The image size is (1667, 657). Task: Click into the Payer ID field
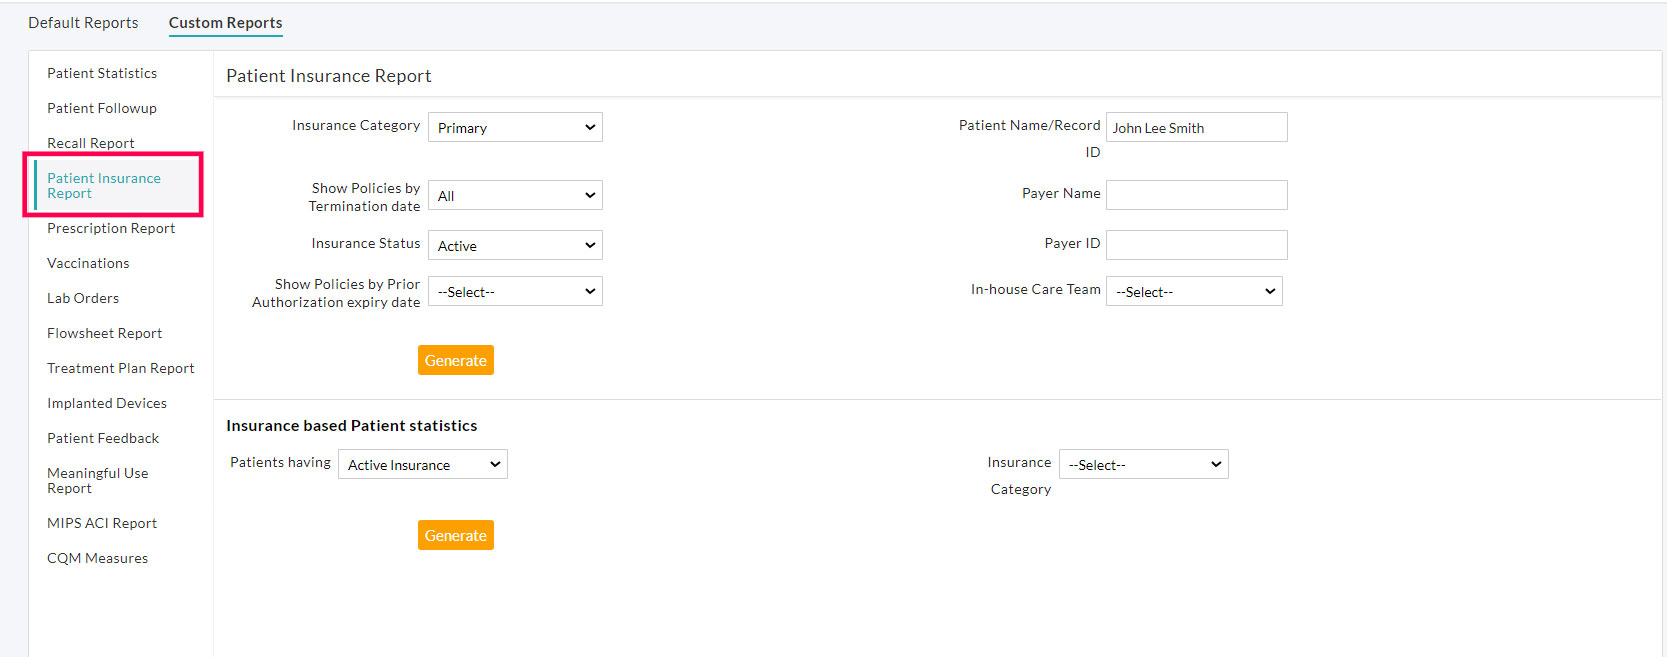(1196, 245)
